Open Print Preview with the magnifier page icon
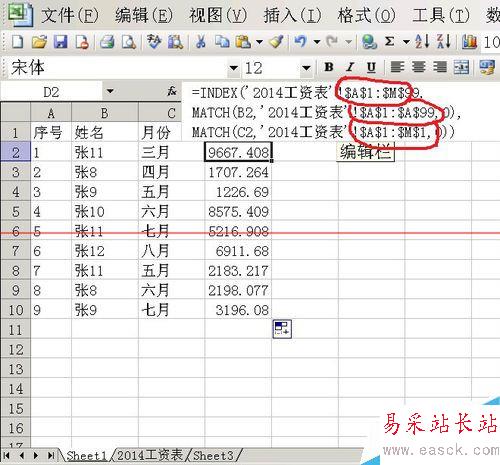Image resolution: width=500 pixels, height=465 pixels. tap(128, 42)
